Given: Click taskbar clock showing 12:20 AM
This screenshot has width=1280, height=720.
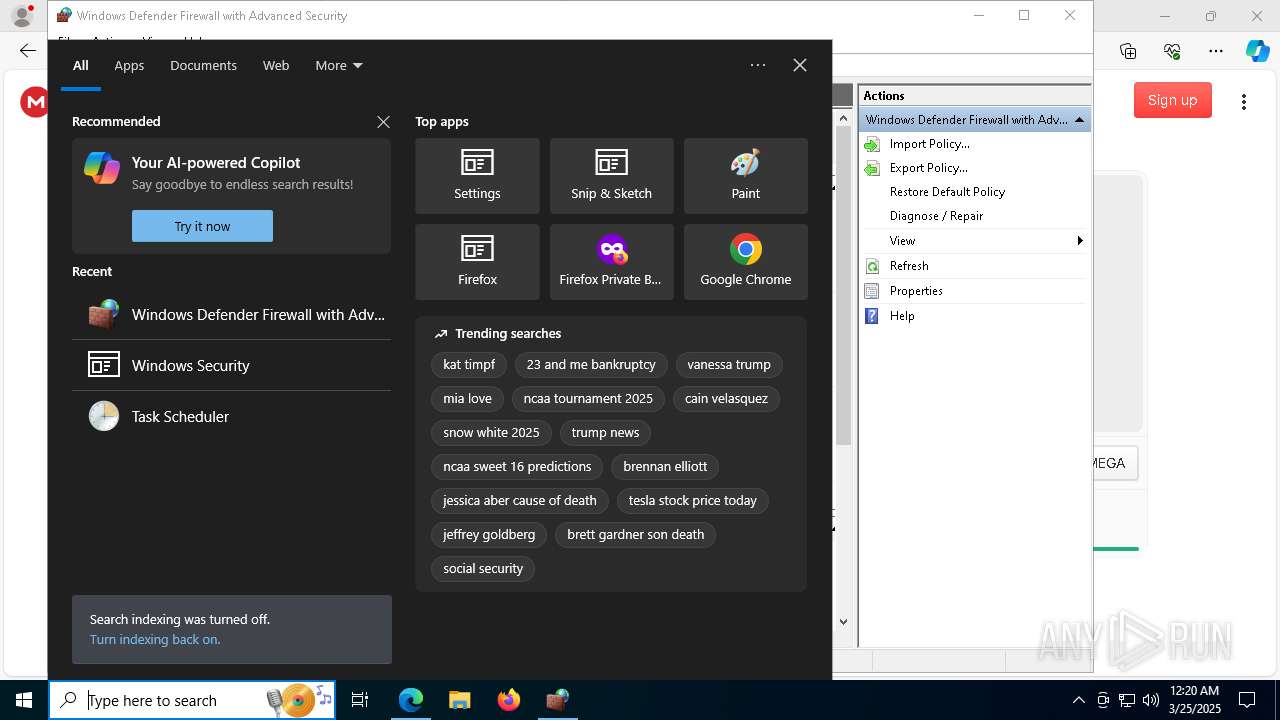Looking at the screenshot, I should (1194, 700).
